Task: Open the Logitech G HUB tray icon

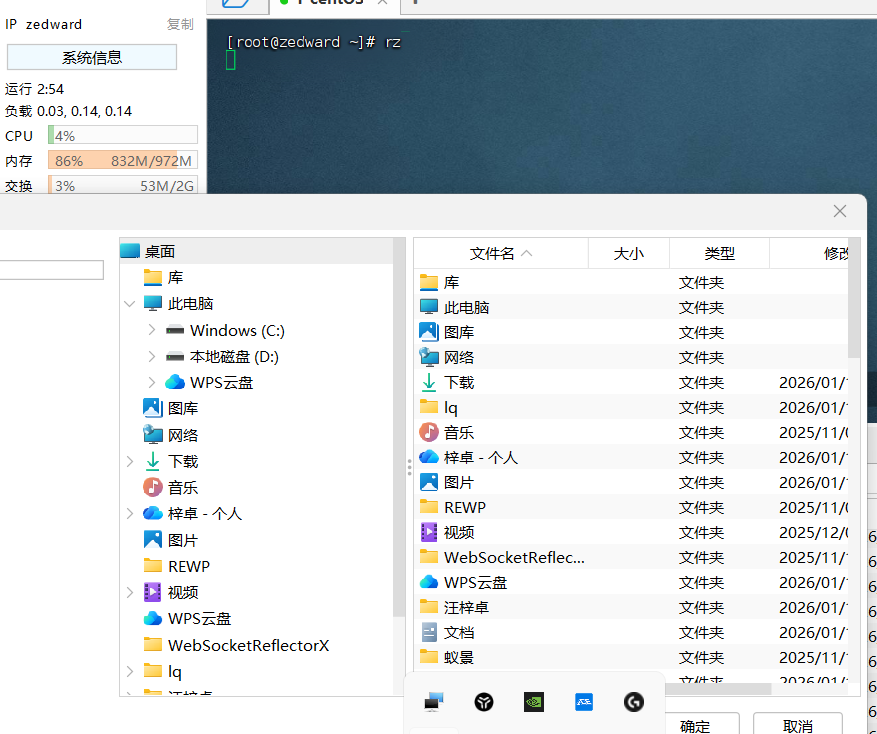Action: (633, 702)
